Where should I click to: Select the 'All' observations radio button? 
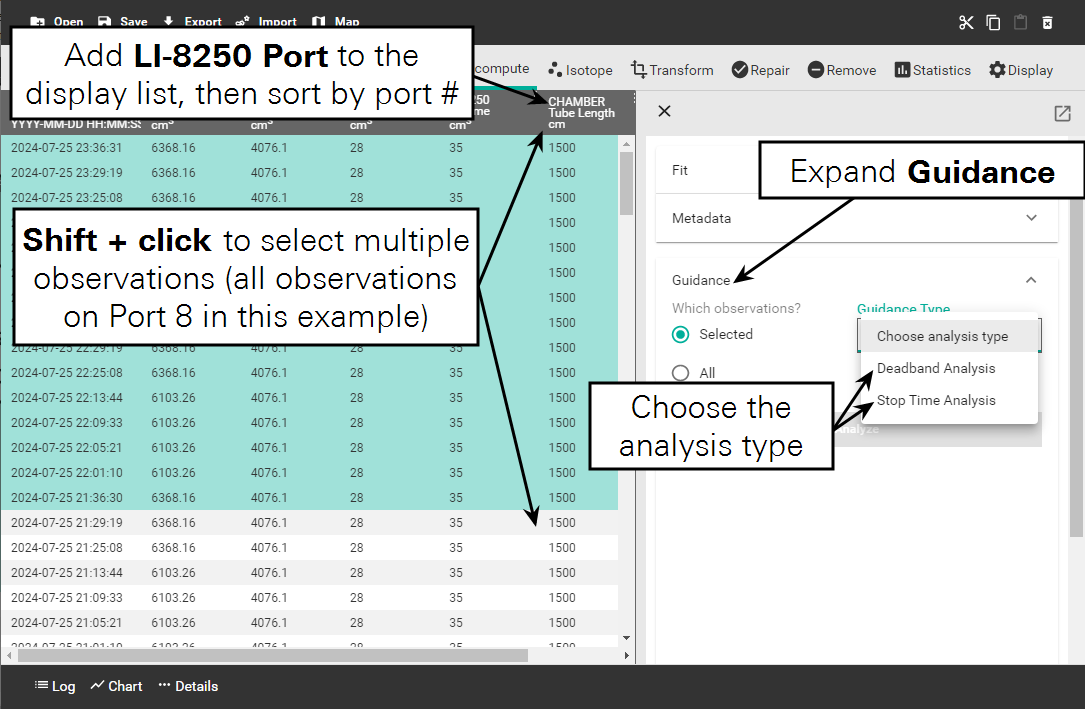click(x=681, y=373)
